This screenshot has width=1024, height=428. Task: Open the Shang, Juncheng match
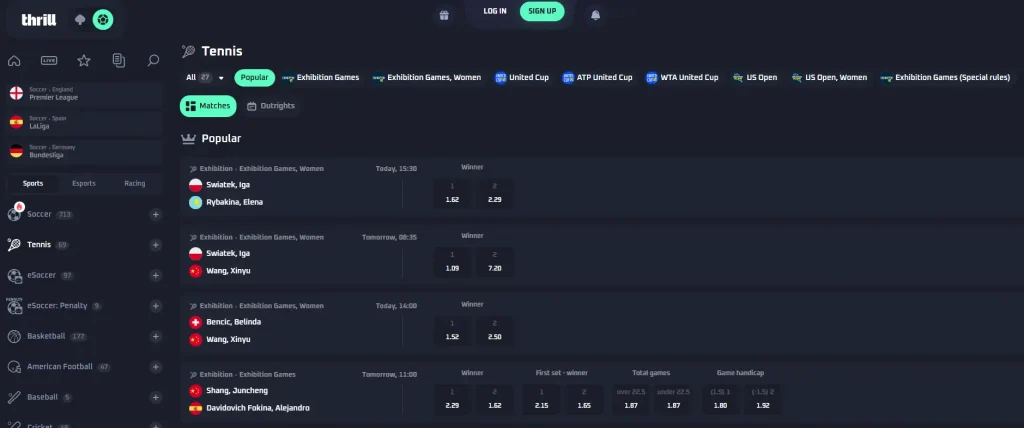236,391
